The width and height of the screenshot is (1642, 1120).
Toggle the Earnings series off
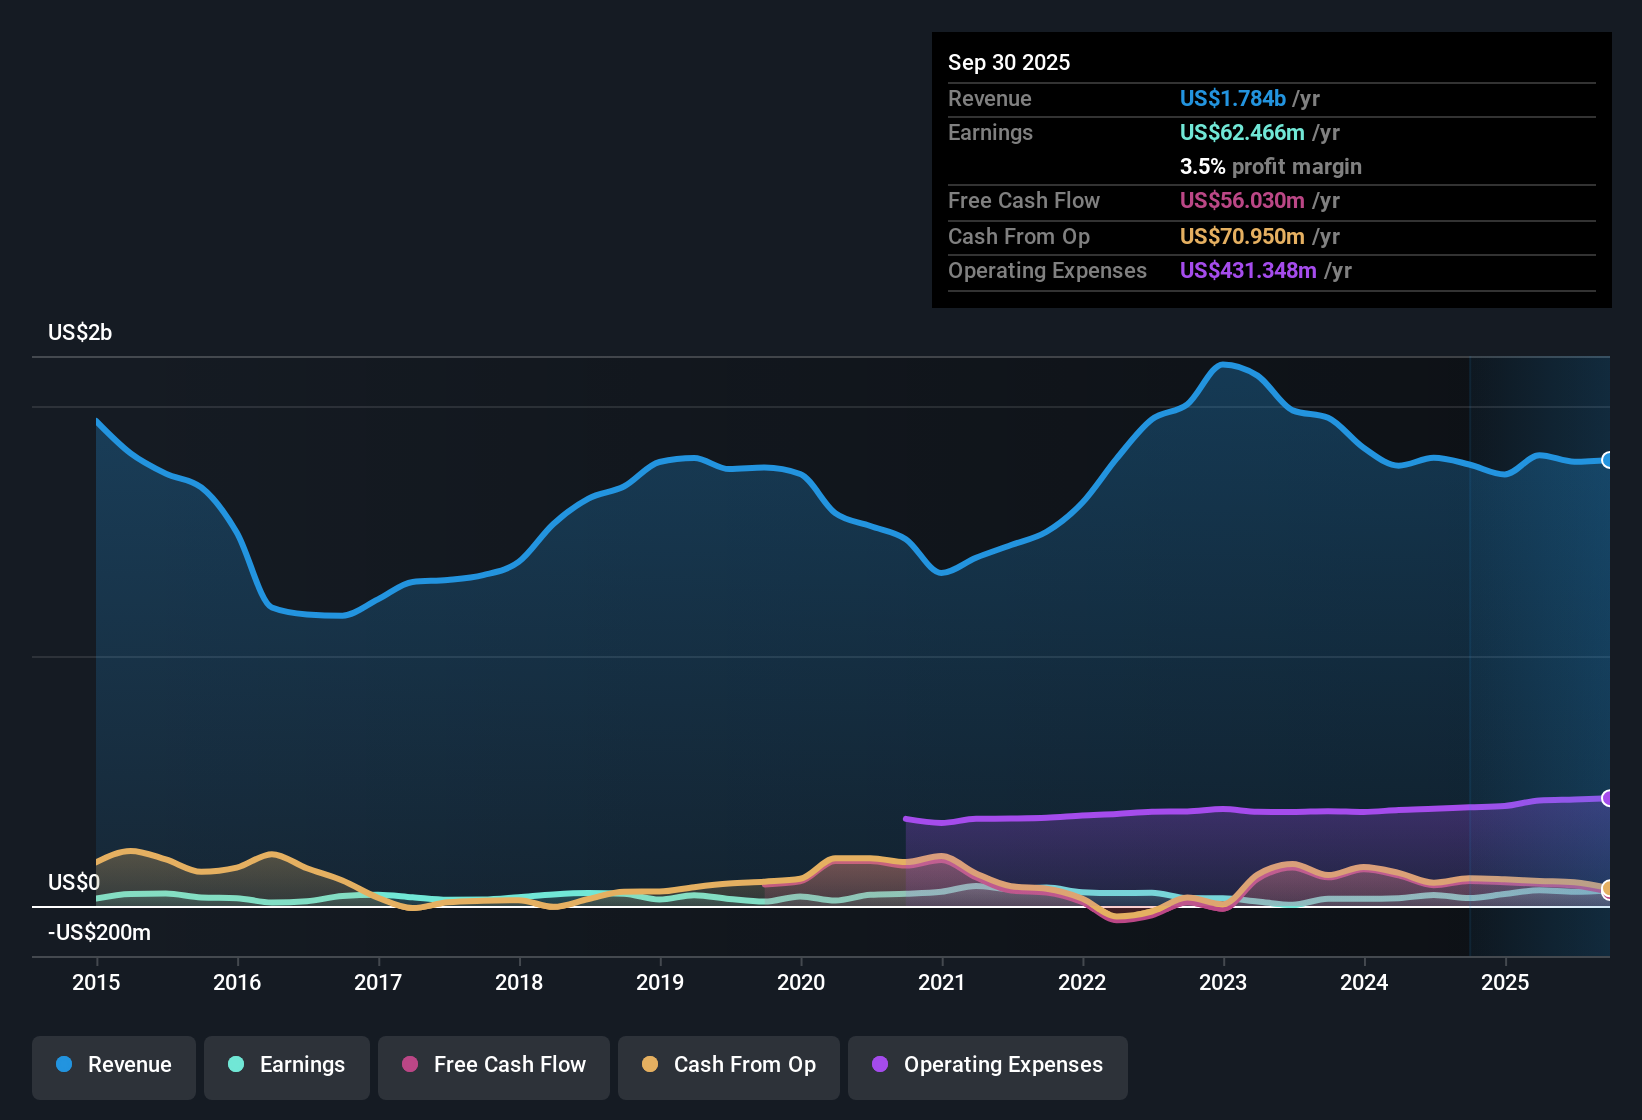click(287, 1065)
